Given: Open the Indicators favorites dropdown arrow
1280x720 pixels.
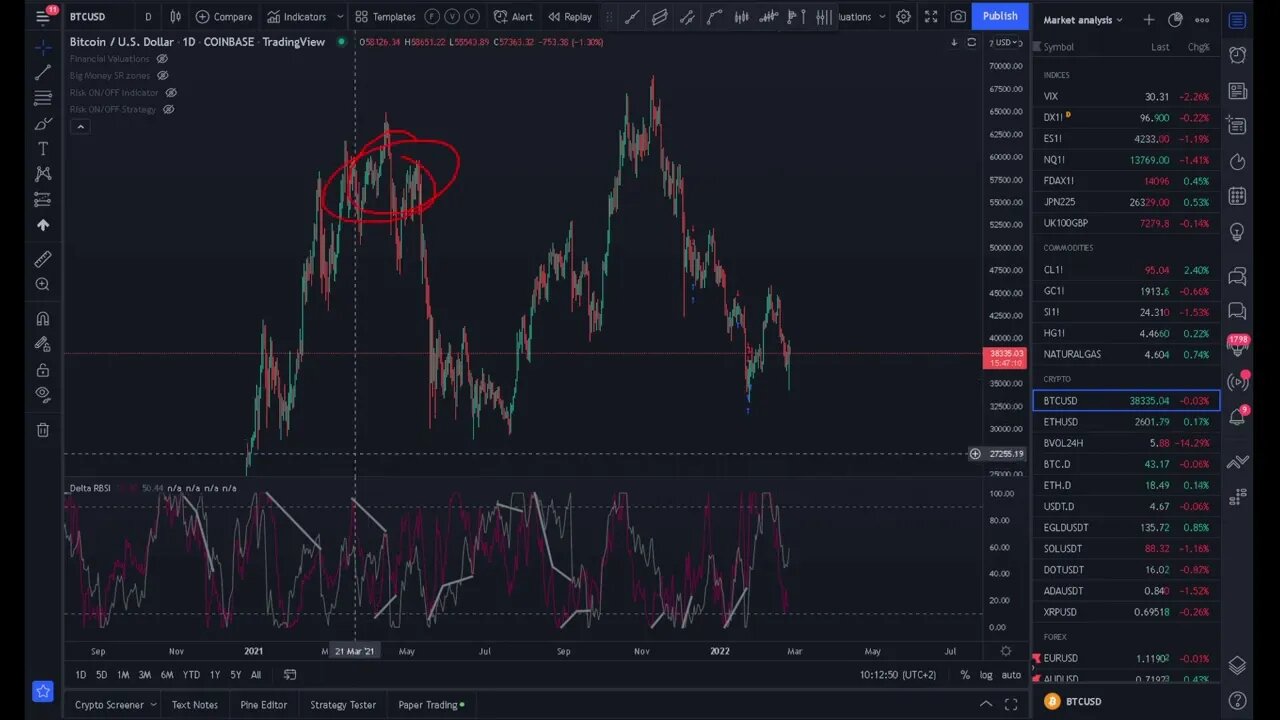Looking at the screenshot, I should pos(340,16).
